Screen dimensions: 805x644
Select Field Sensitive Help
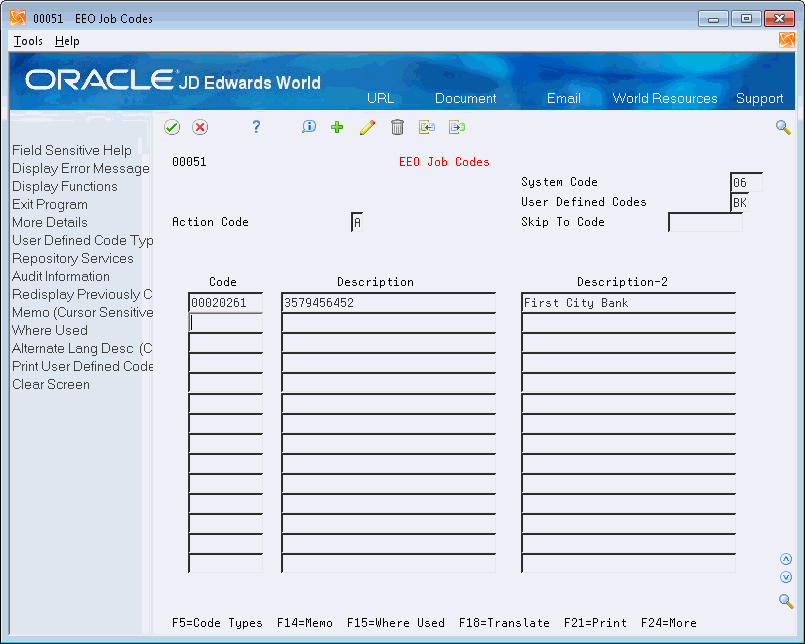pos(72,150)
